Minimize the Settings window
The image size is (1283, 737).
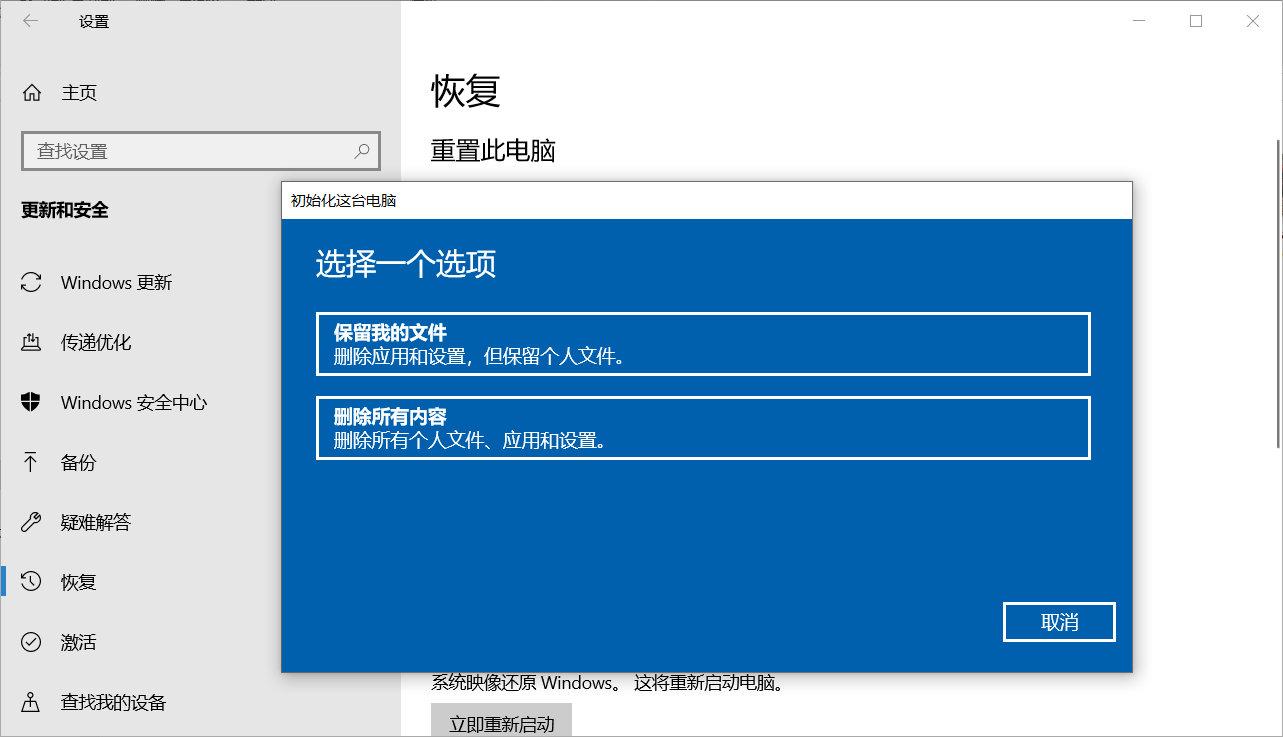pos(1140,21)
